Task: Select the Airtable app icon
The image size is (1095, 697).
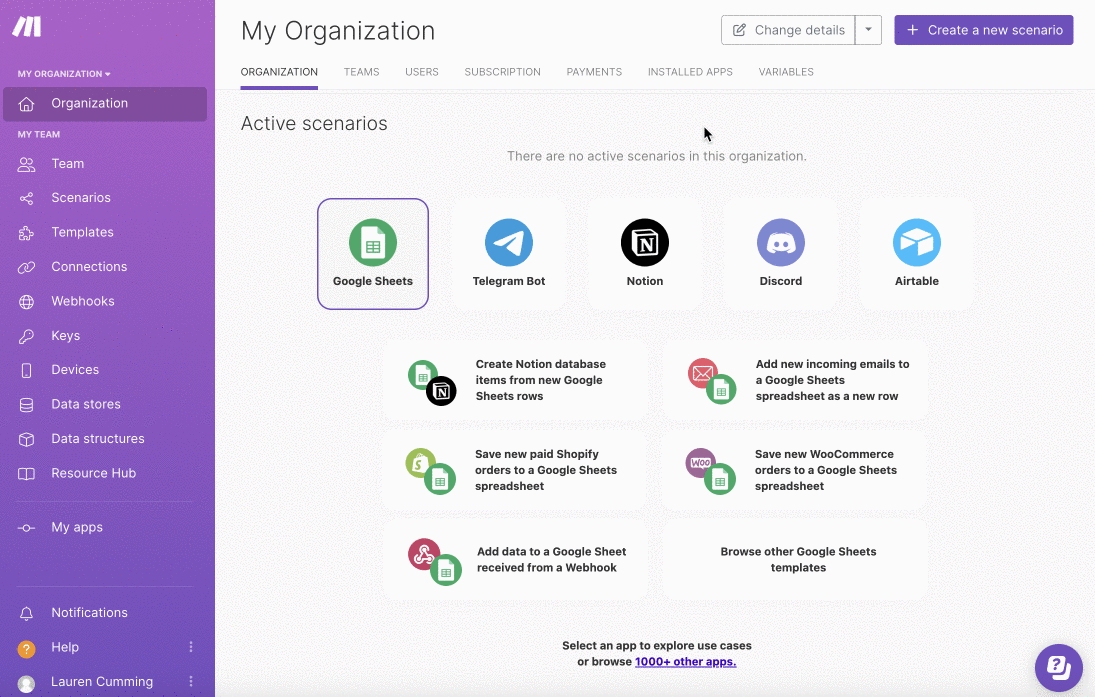Action: (916, 242)
